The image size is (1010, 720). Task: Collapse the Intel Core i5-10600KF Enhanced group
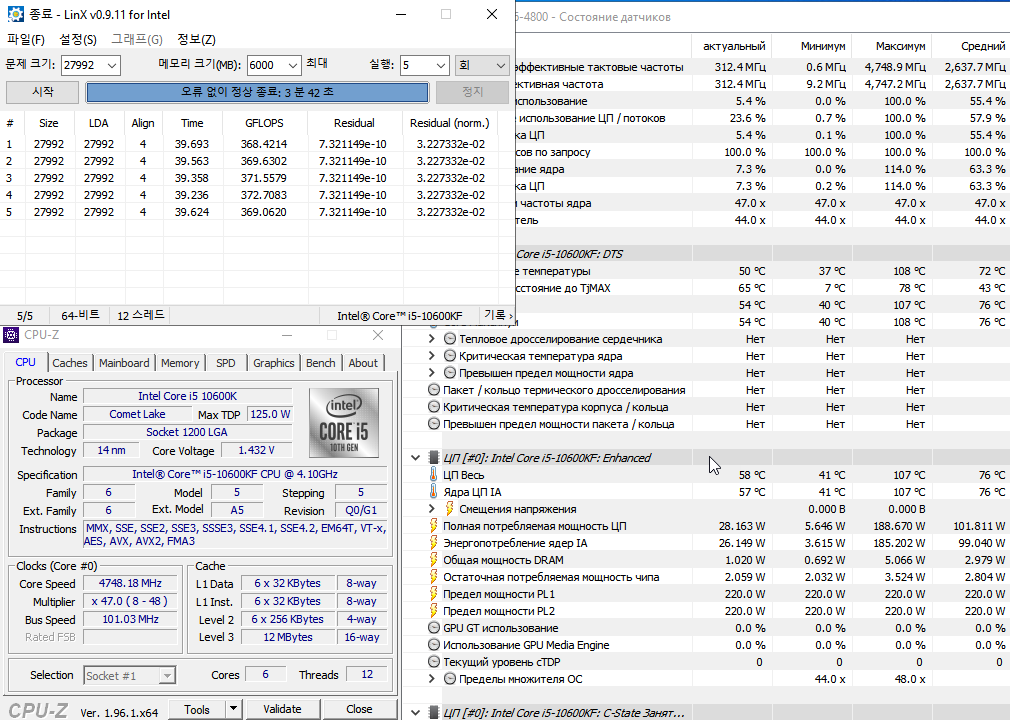pos(415,458)
